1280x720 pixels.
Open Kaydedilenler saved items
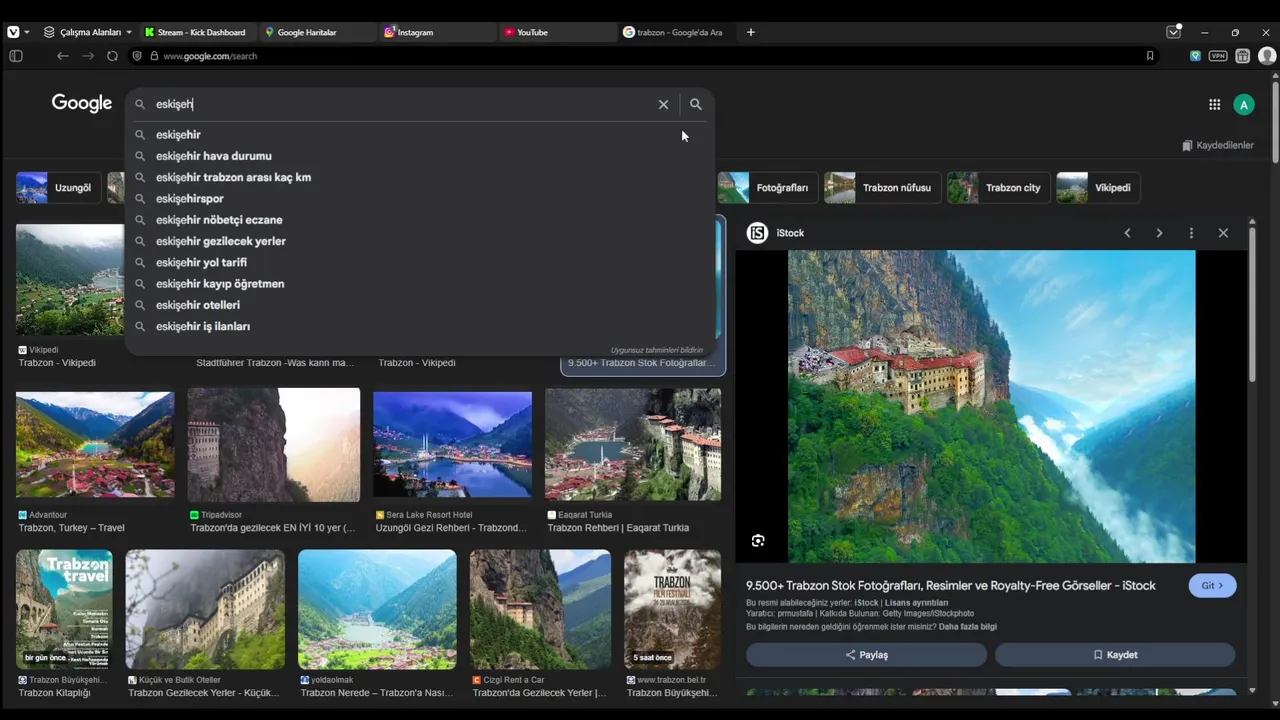click(x=1218, y=145)
